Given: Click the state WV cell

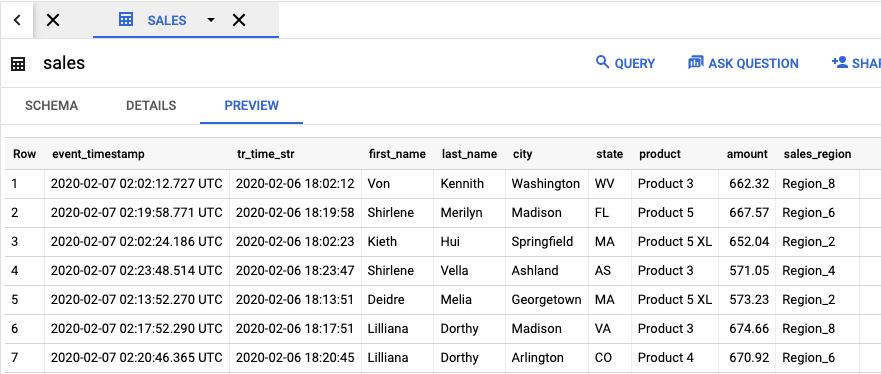Looking at the screenshot, I should point(605,184).
